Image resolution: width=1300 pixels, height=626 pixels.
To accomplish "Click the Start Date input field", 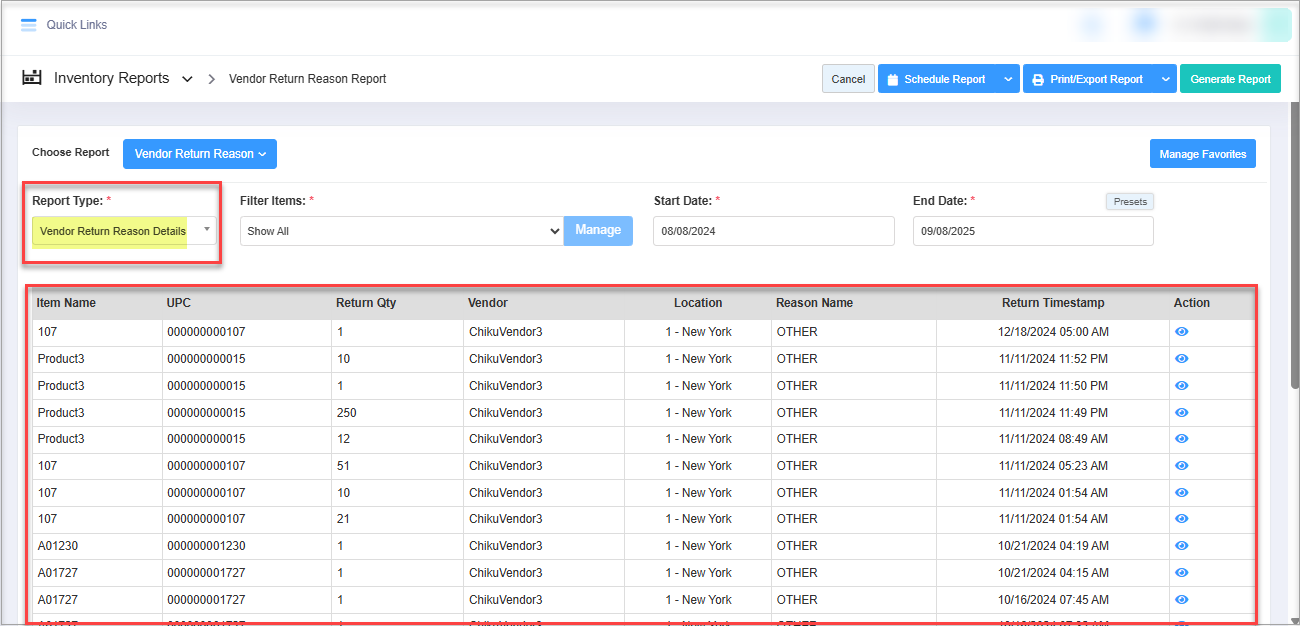I will pyautogui.click(x=773, y=231).
